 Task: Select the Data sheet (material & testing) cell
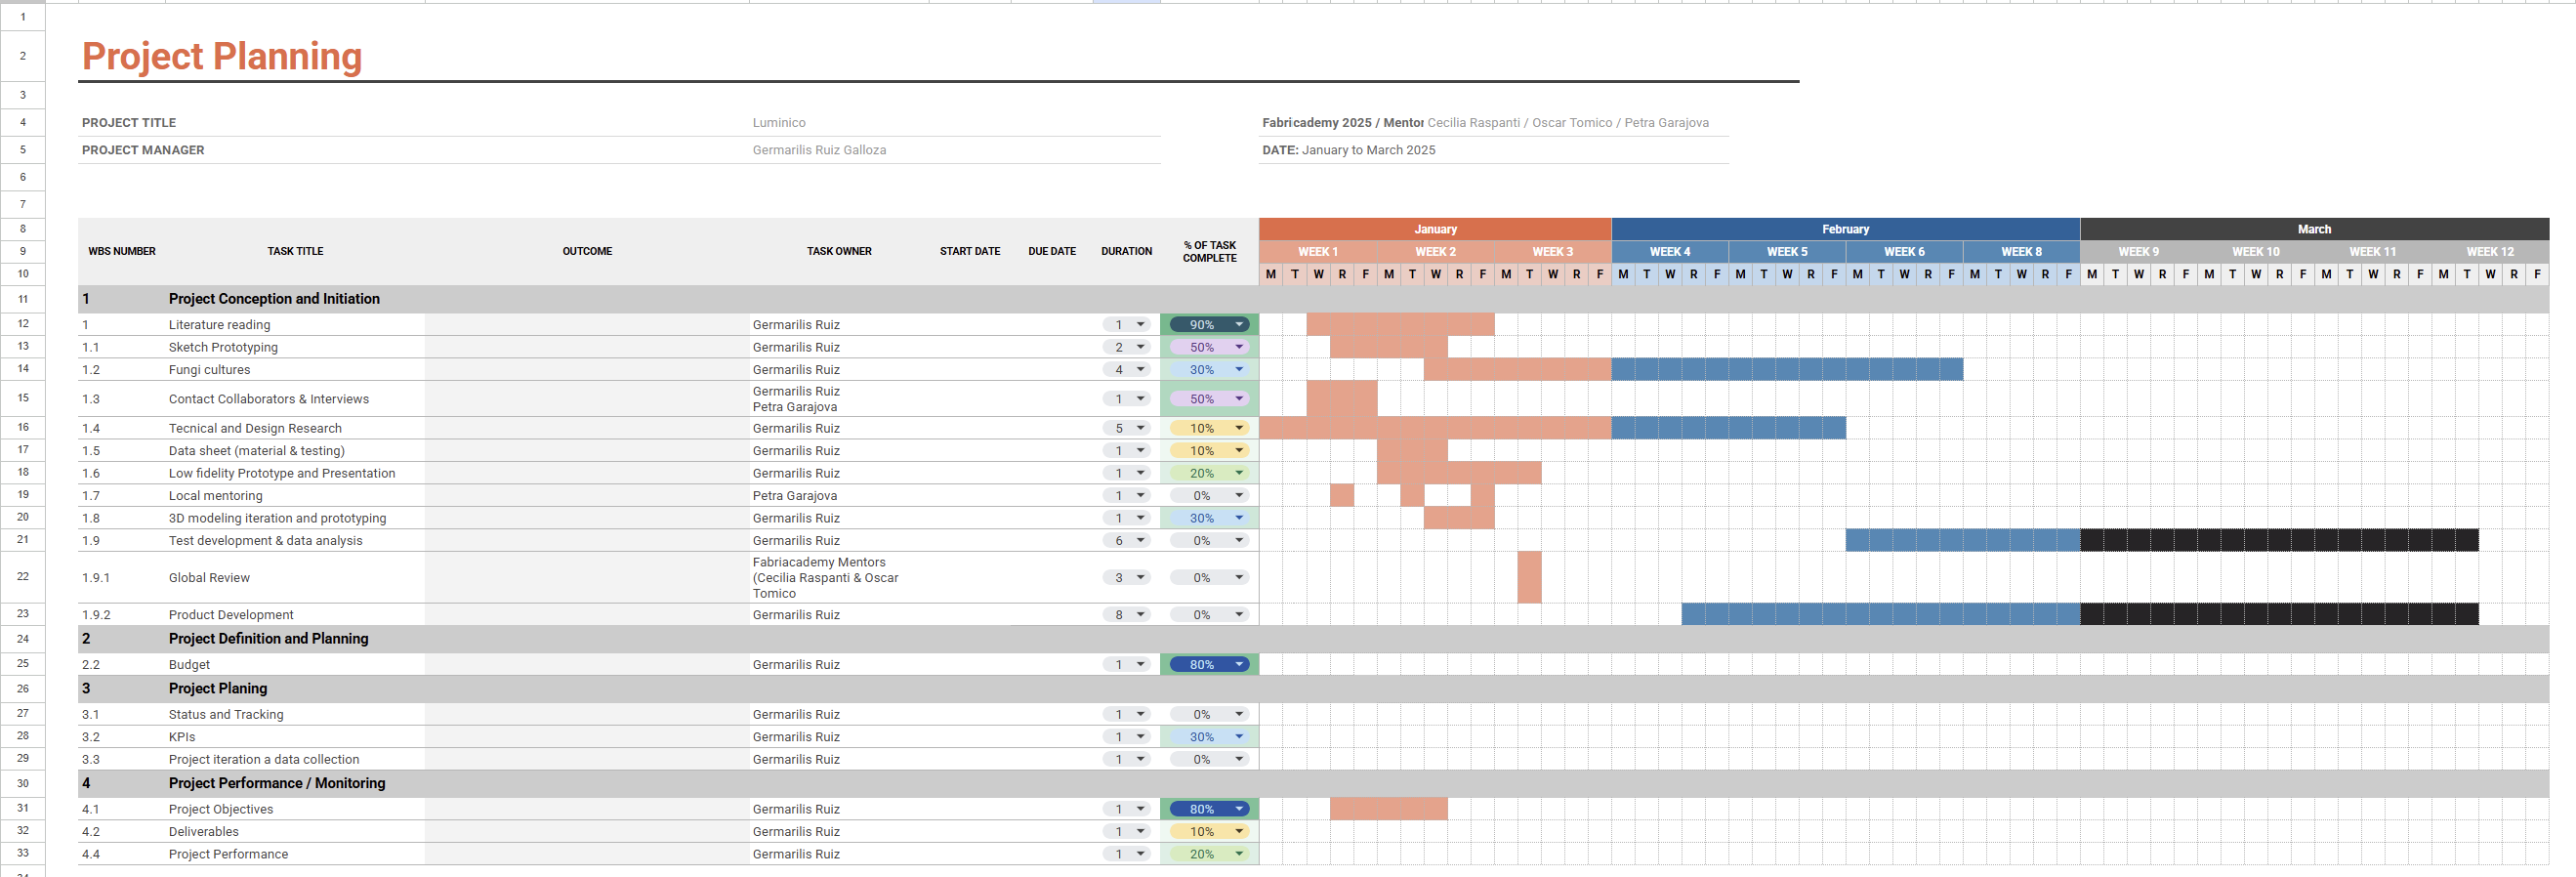[295, 450]
